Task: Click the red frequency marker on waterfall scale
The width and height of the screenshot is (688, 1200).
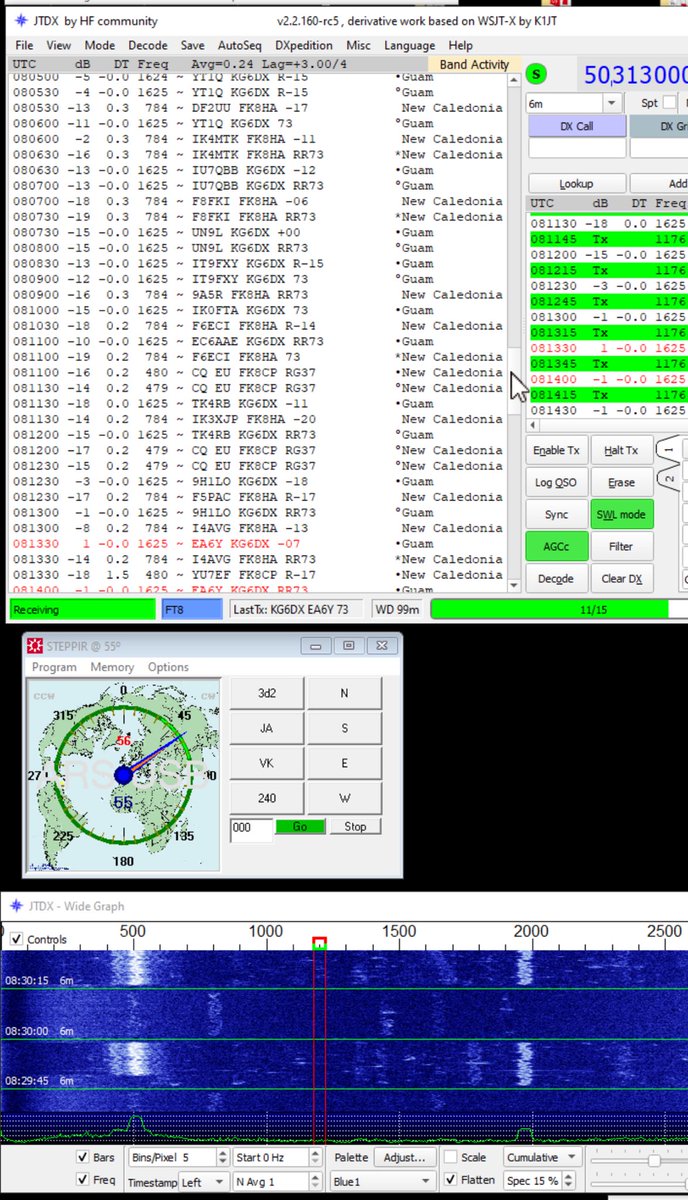Action: pyautogui.click(x=319, y=943)
